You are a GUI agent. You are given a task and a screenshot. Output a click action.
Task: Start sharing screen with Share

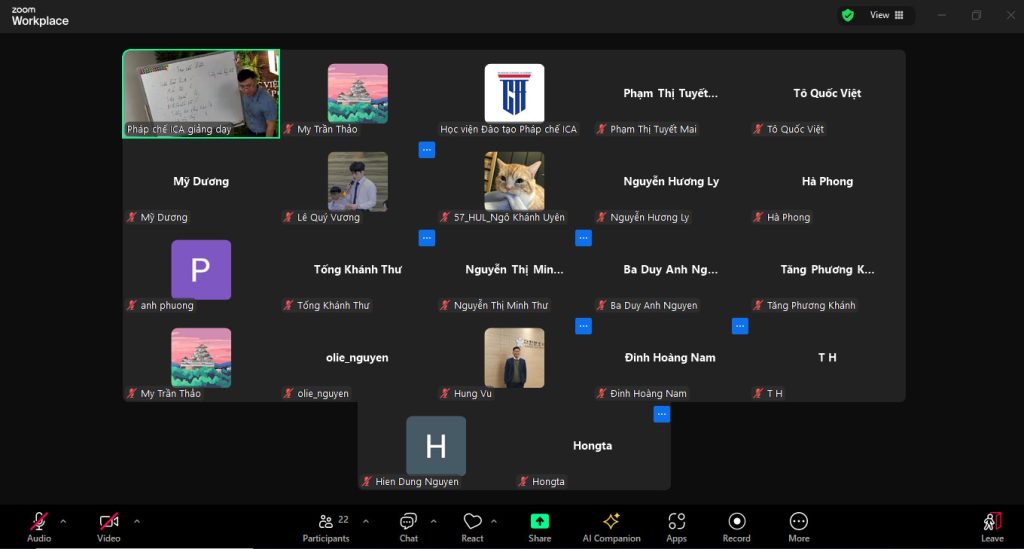point(539,526)
